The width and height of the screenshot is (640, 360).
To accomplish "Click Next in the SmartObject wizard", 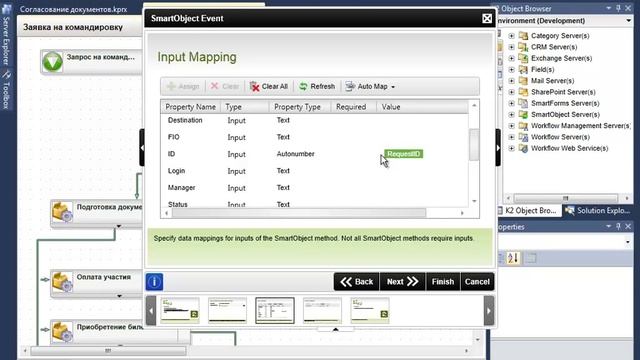I will pos(402,282).
